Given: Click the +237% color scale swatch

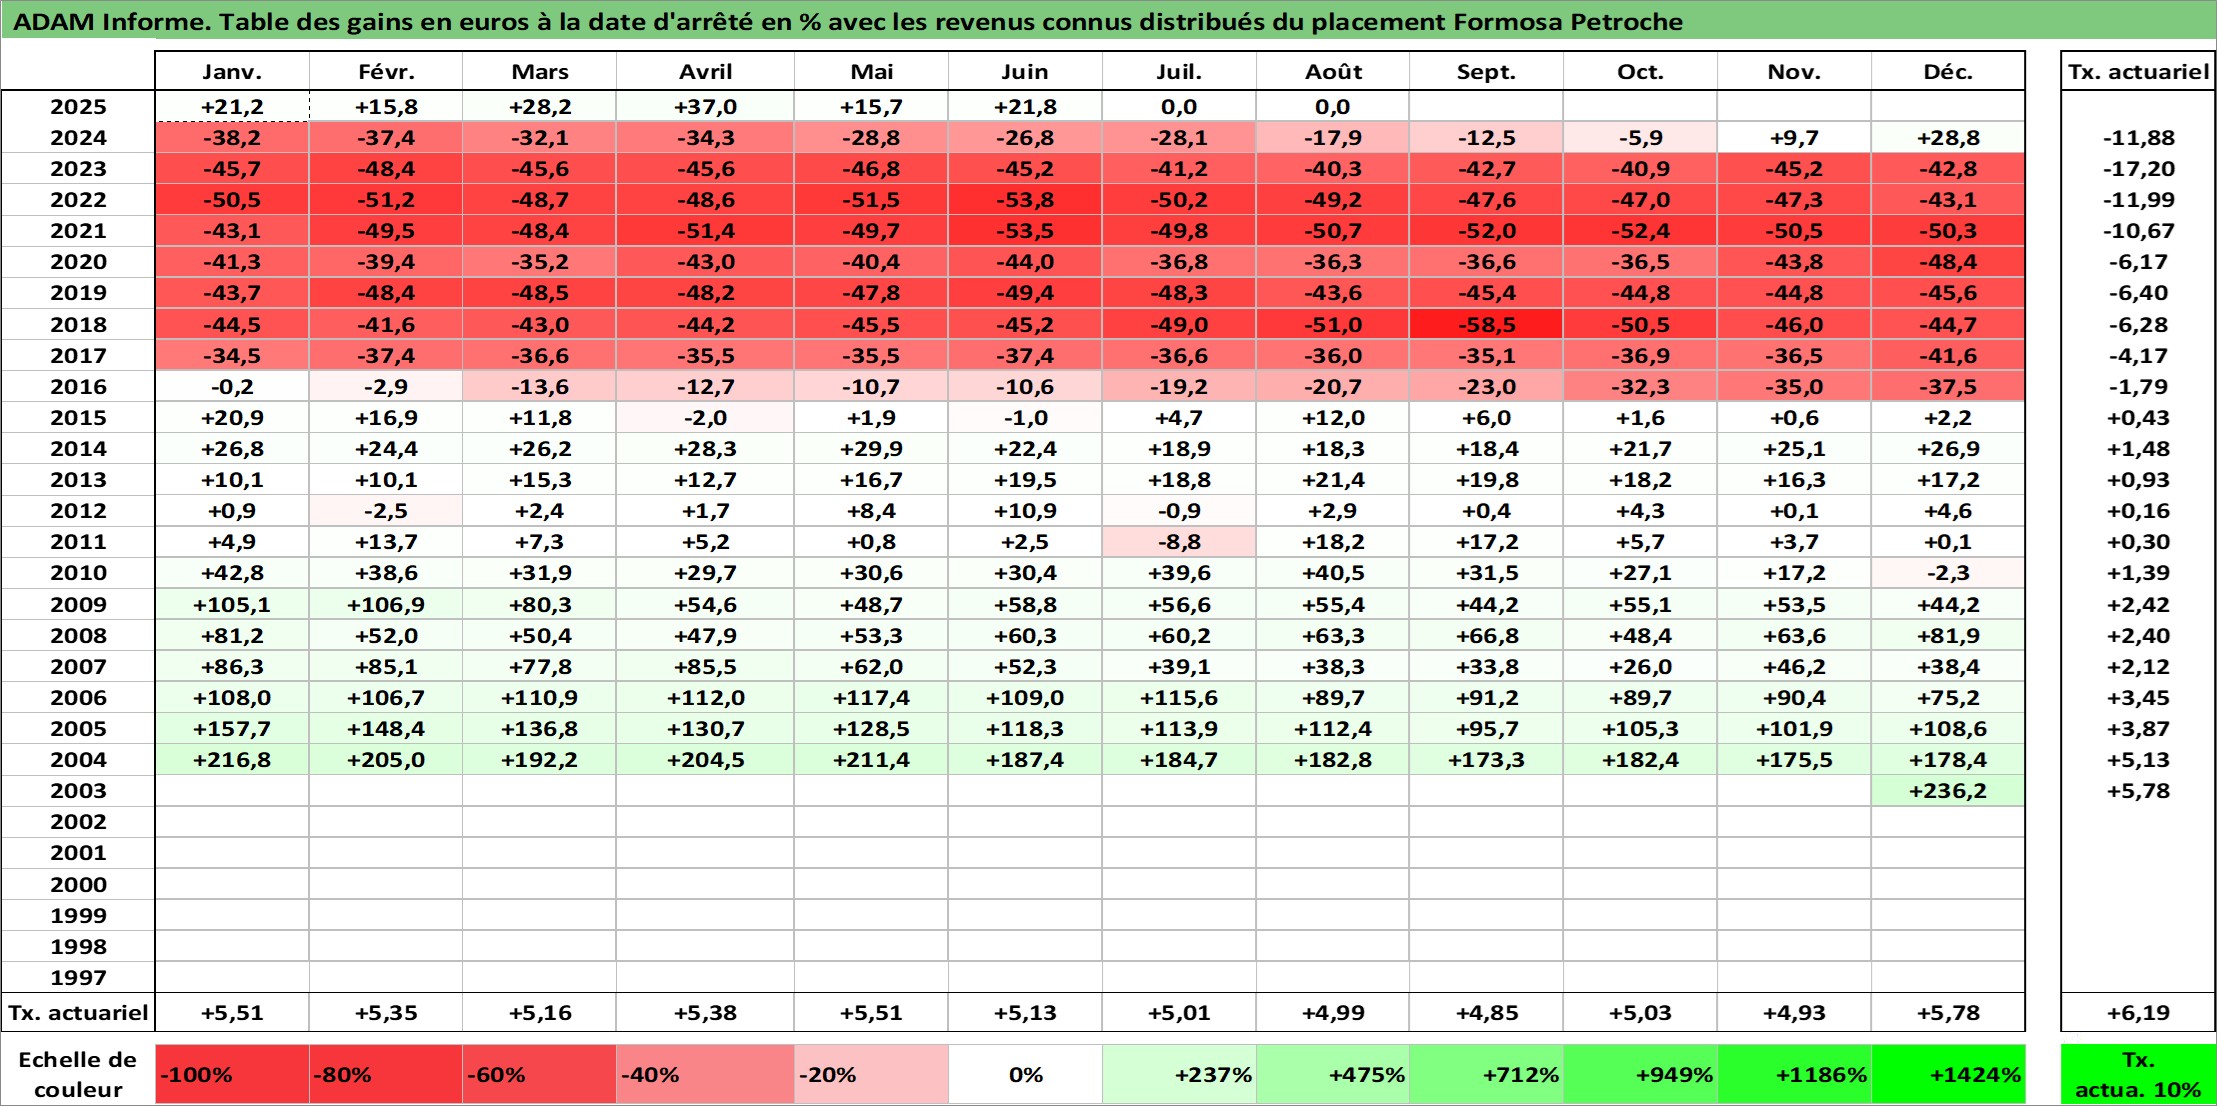Looking at the screenshot, I should click(1179, 1075).
